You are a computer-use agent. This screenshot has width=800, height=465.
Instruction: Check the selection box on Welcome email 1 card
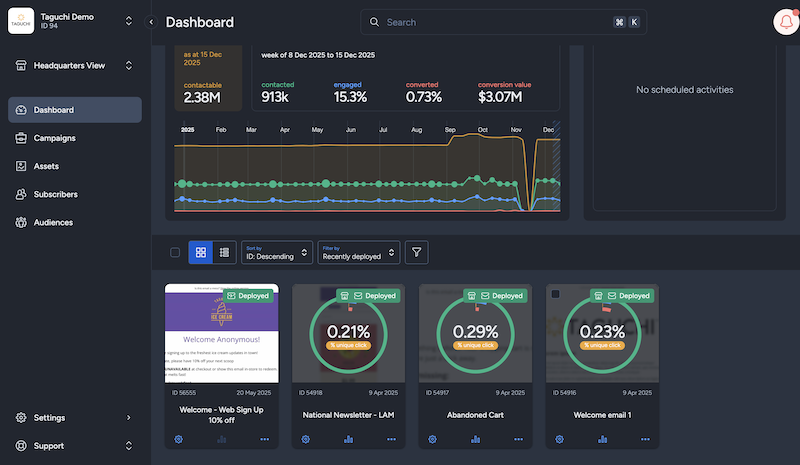coord(556,294)
